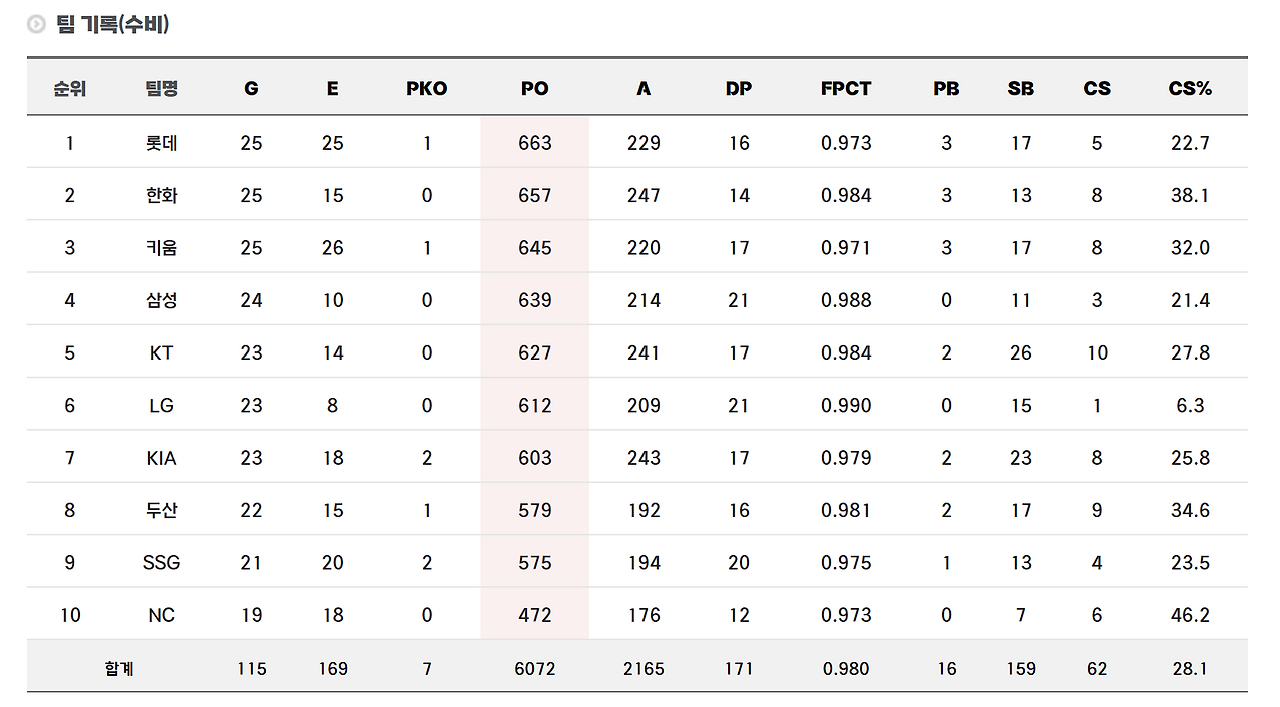The width and height of the screenshot is (1280, 707).
Task: Click the SB column header
Action: pos(1021,88)
